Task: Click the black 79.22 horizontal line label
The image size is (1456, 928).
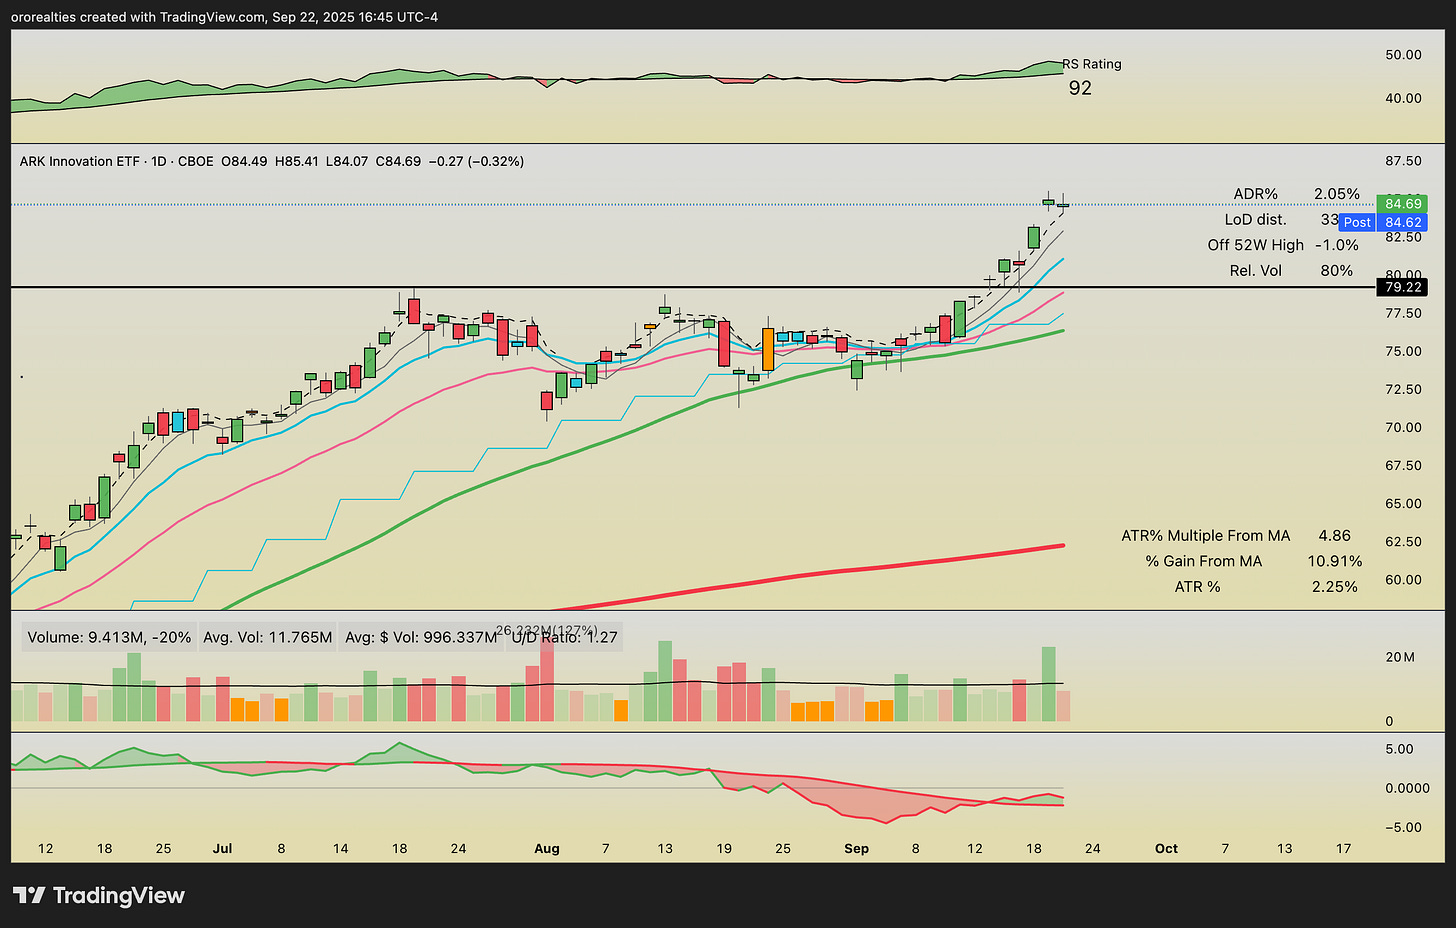Action: (x=1404, y=287)
